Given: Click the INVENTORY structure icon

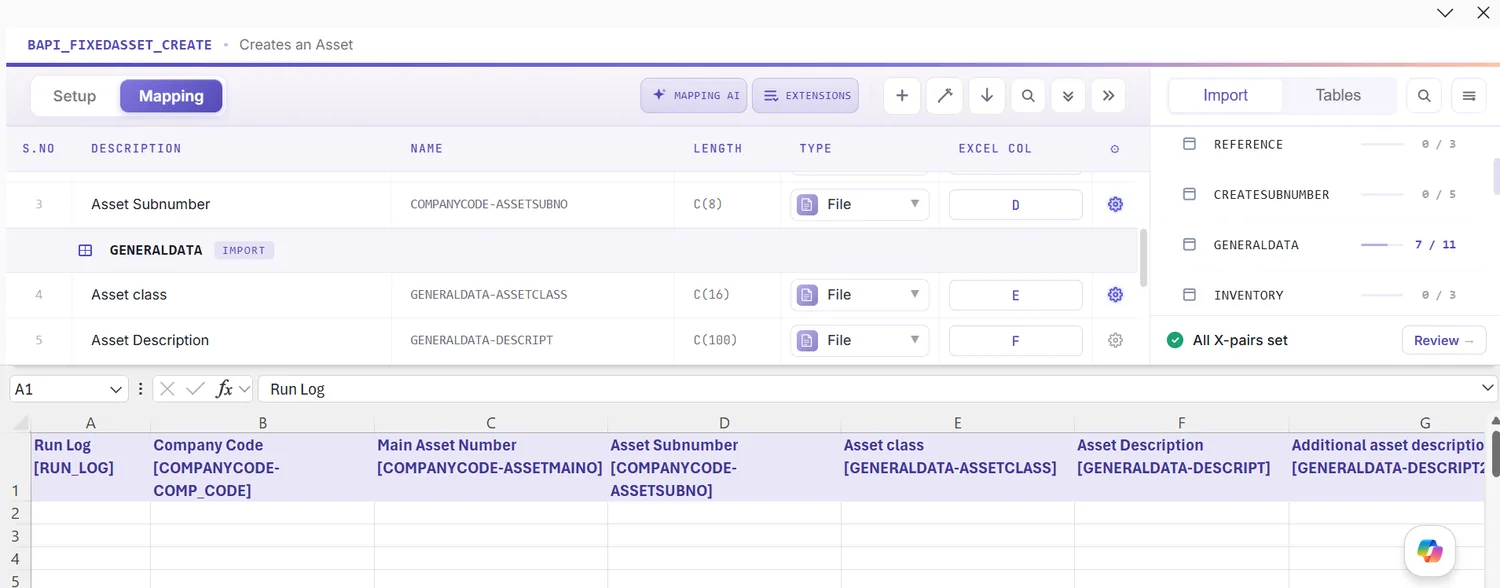Looking at the screenshot, I should [x=1189, y=295].
